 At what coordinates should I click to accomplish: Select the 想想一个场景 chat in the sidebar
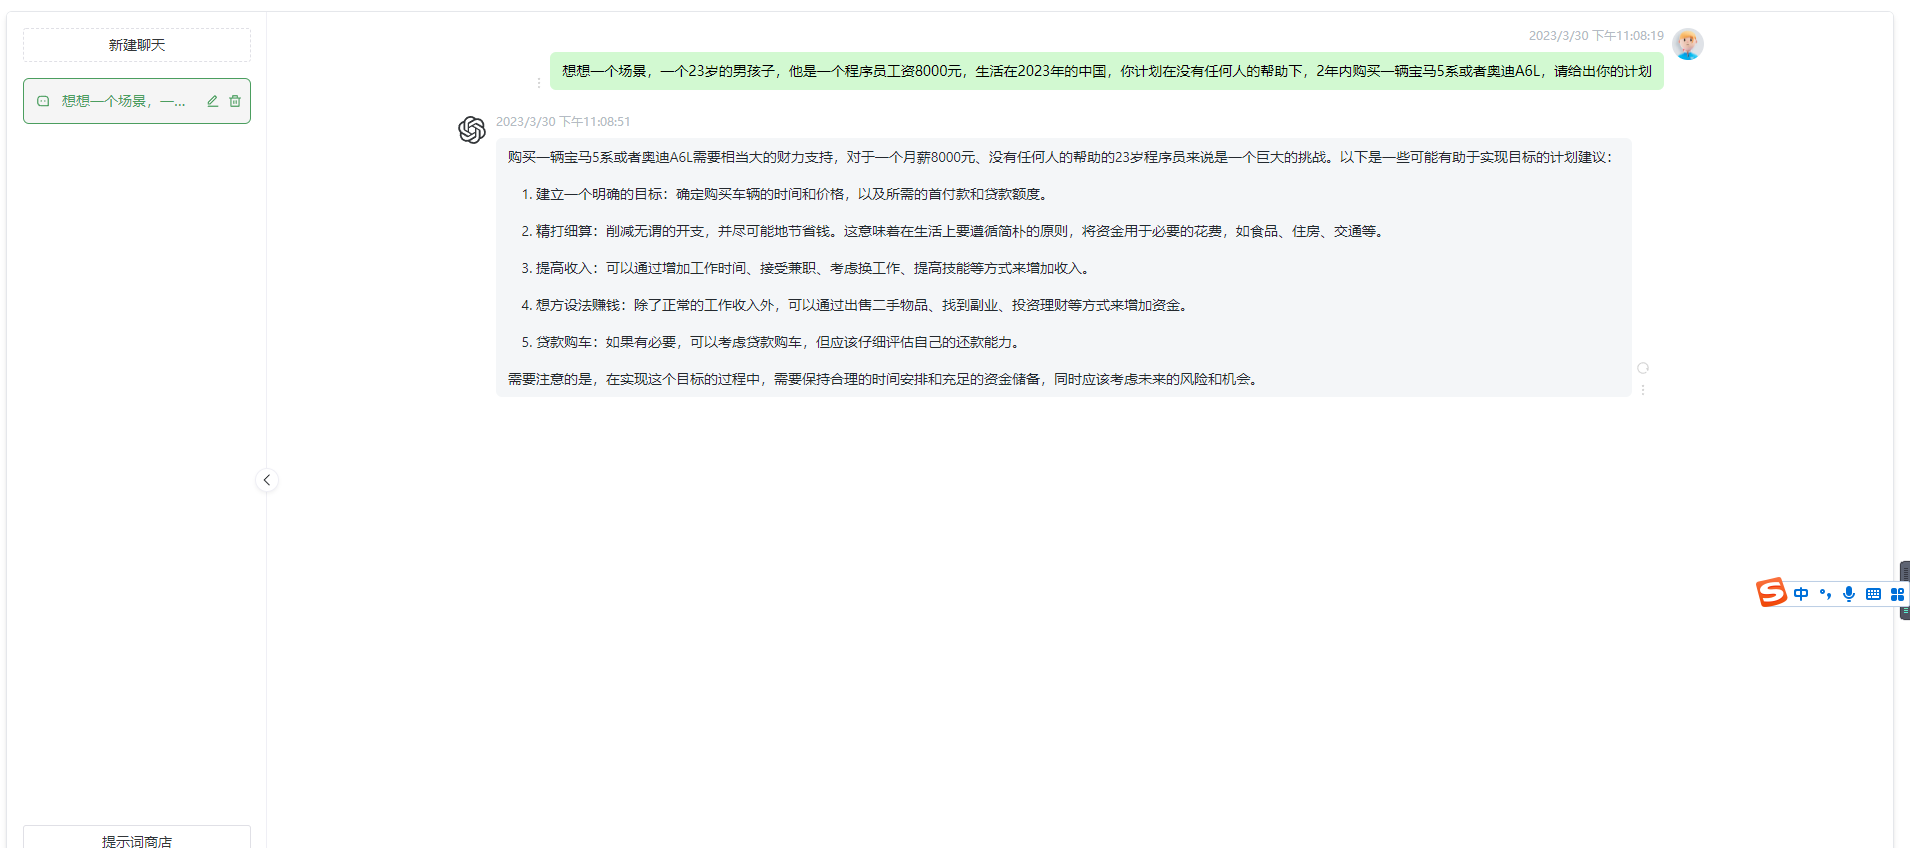122,101
